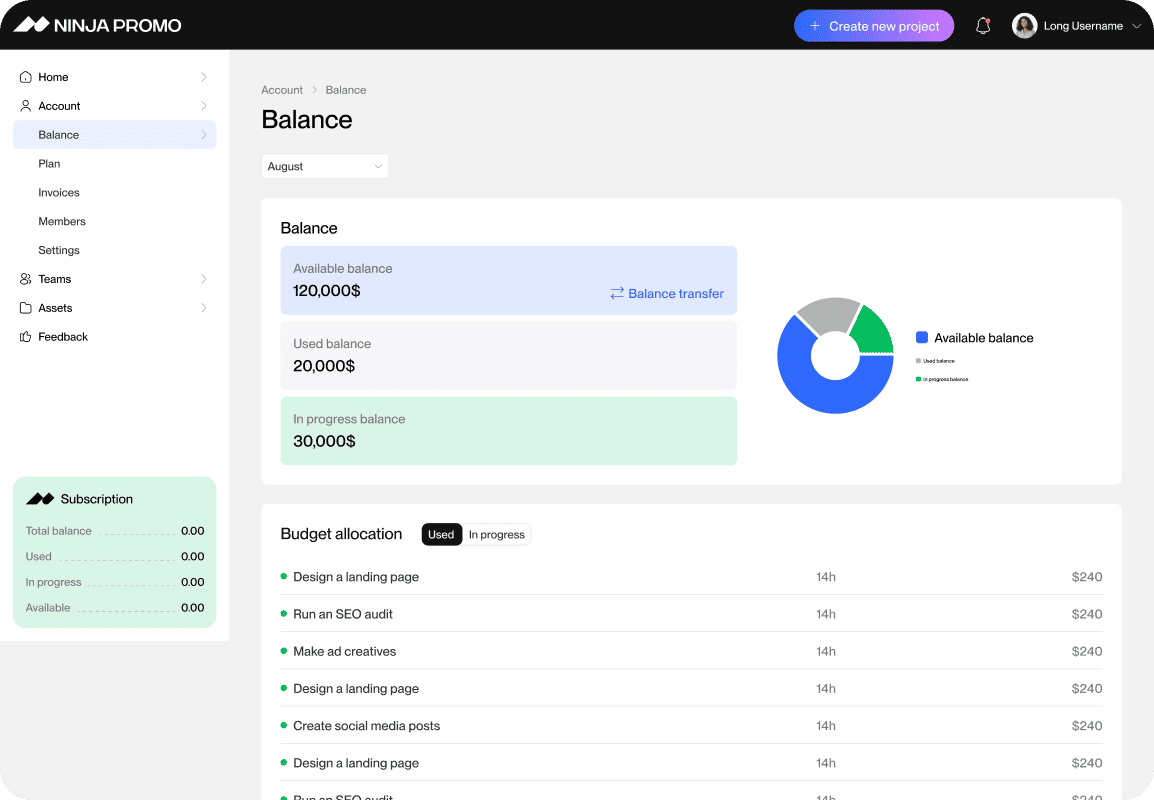Click the Balance transfer link
This screenshot has width=1154, height=800.
tap(667, 294)
